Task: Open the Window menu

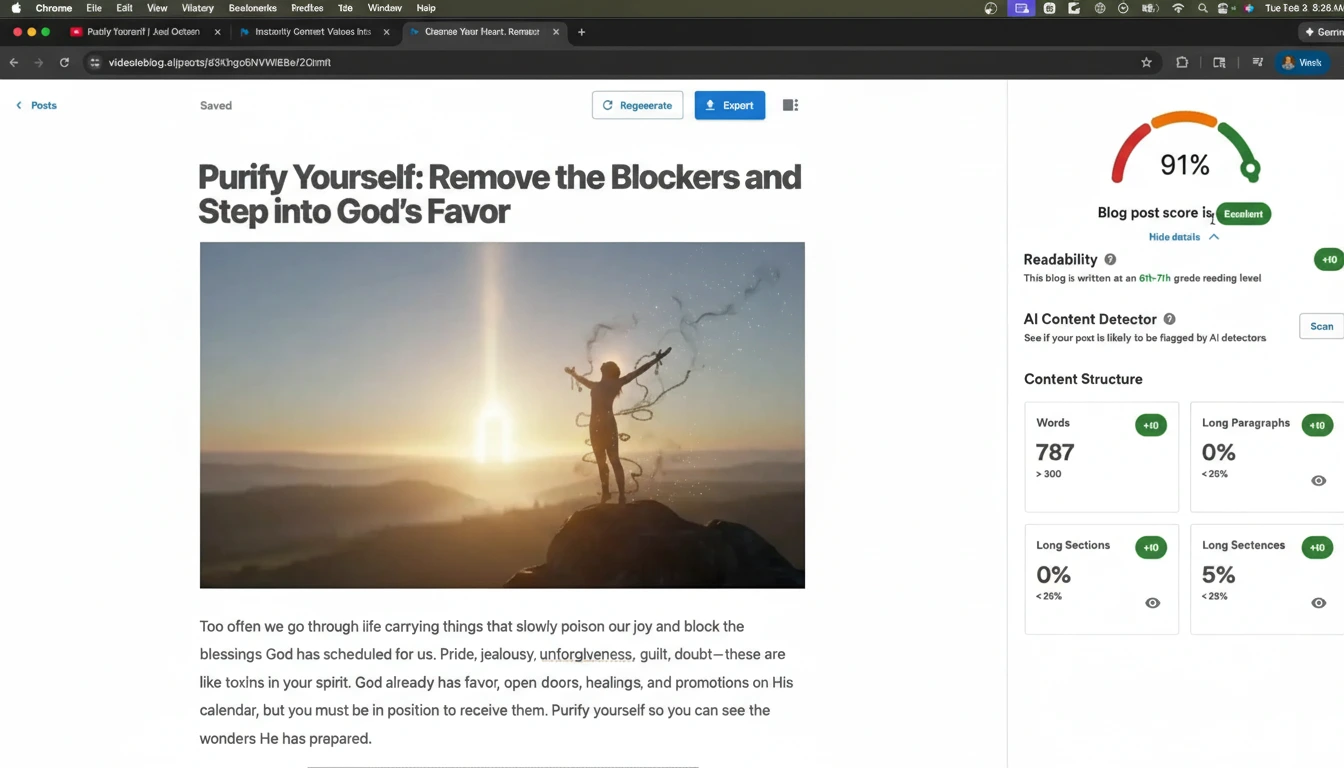Action: [385, 8]
